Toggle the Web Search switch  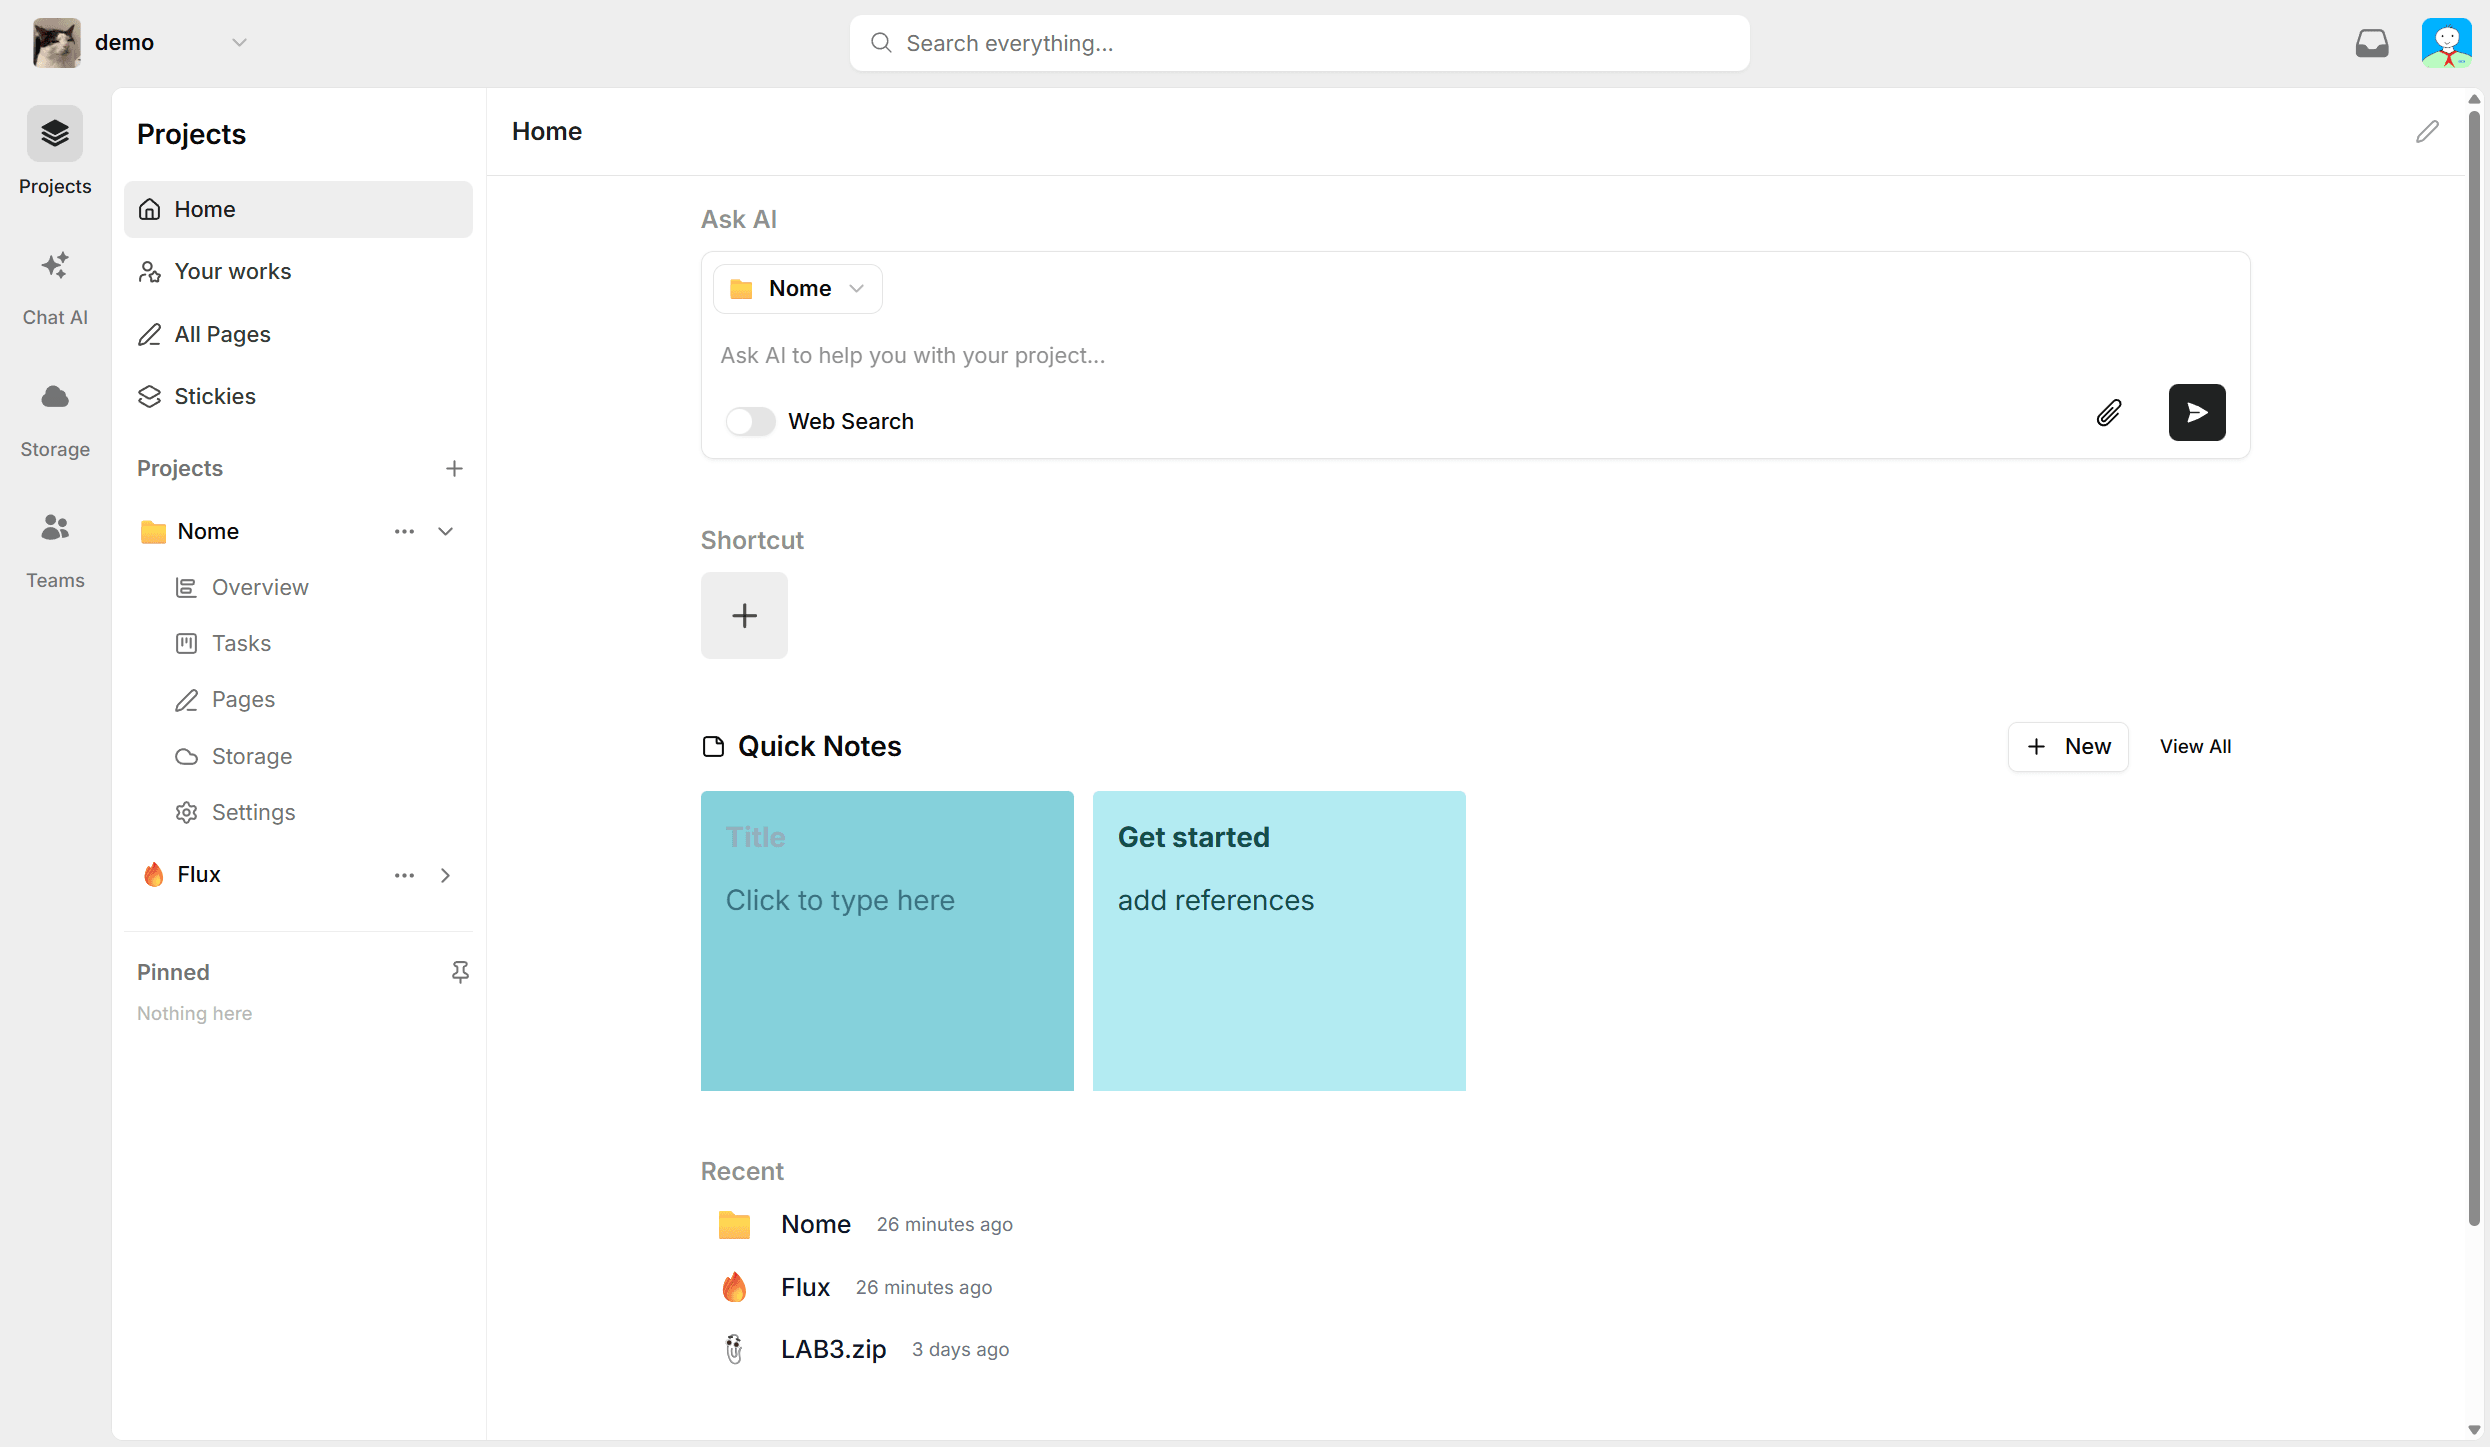click(751, 421)
